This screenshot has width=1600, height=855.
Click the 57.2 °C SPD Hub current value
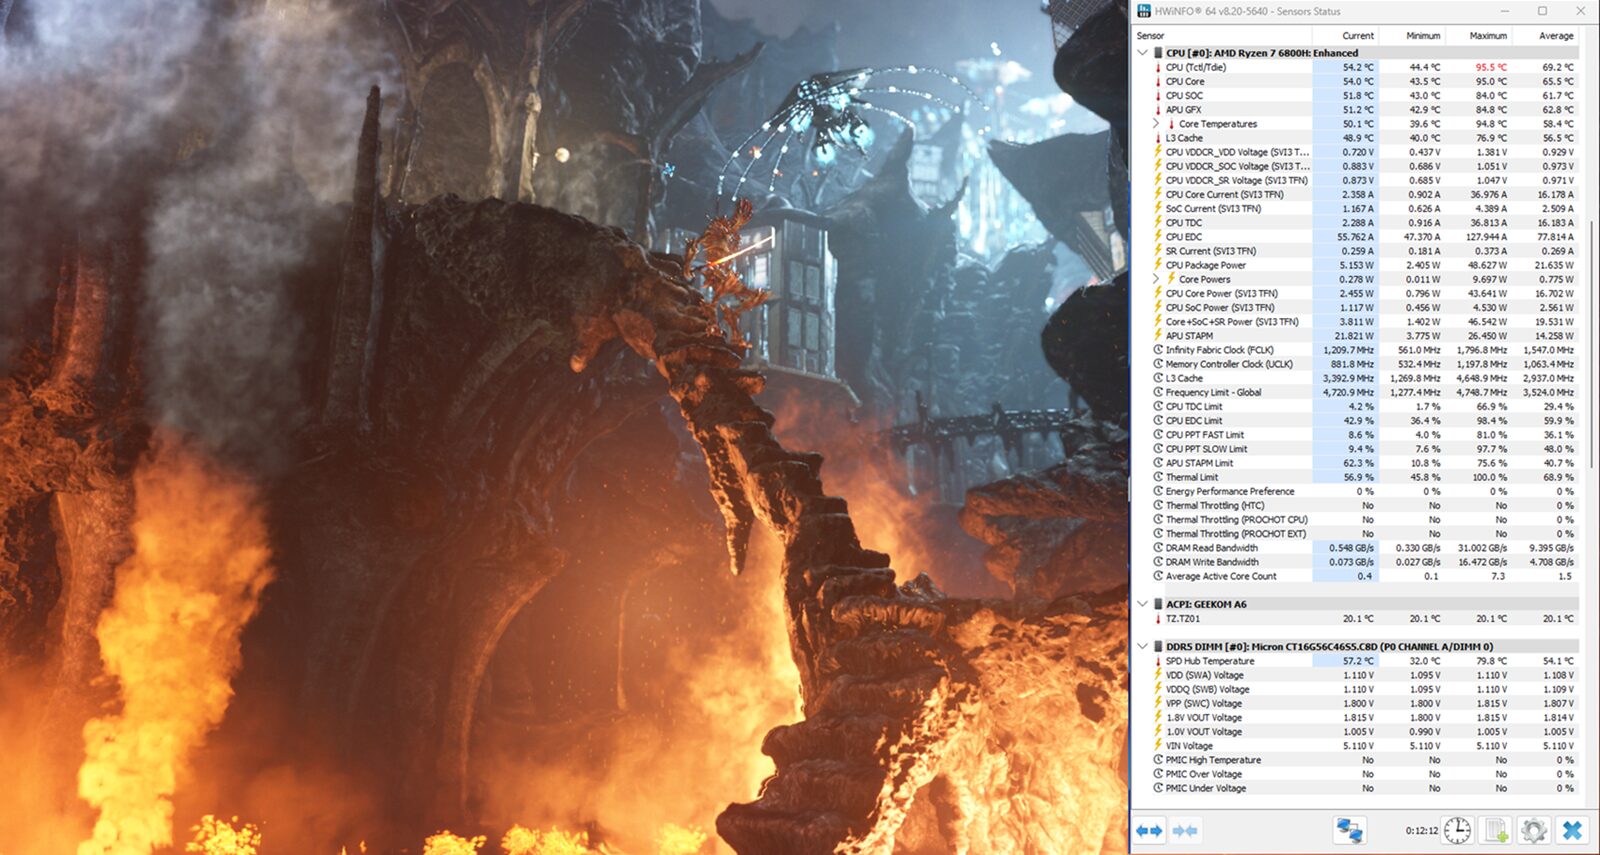pos(1358,661)
